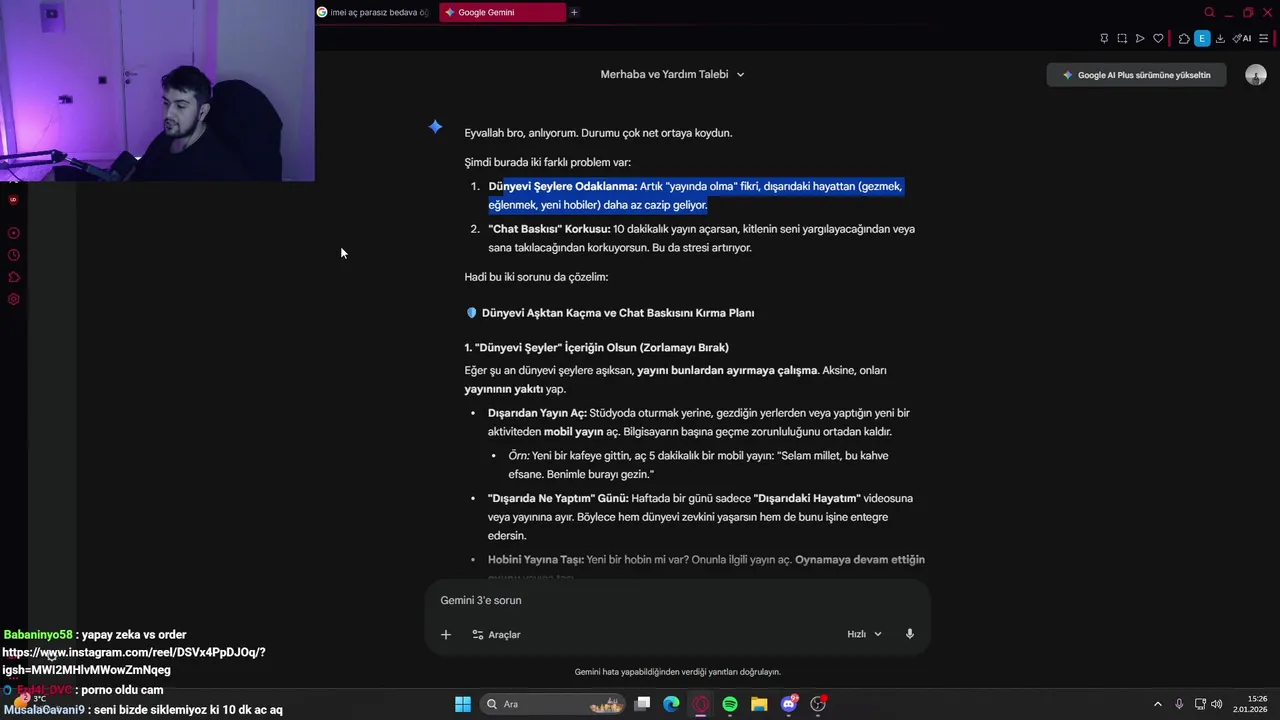Click the highlighted text Dünyevi Şeylere Odaklanma

coord(563,186)
